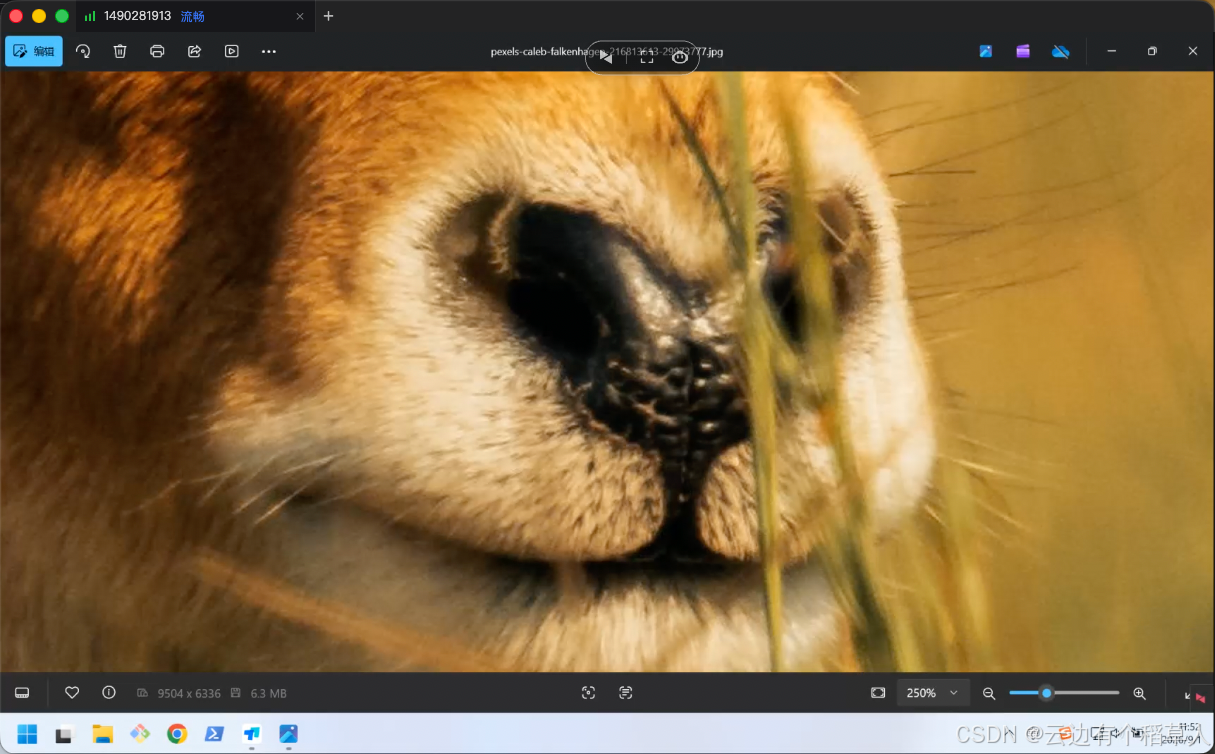Image resolution: width=1215 pixels, height=754 pixels.
Task: Launch Chrome from the taskbar
Action: (x=177, y=734)
